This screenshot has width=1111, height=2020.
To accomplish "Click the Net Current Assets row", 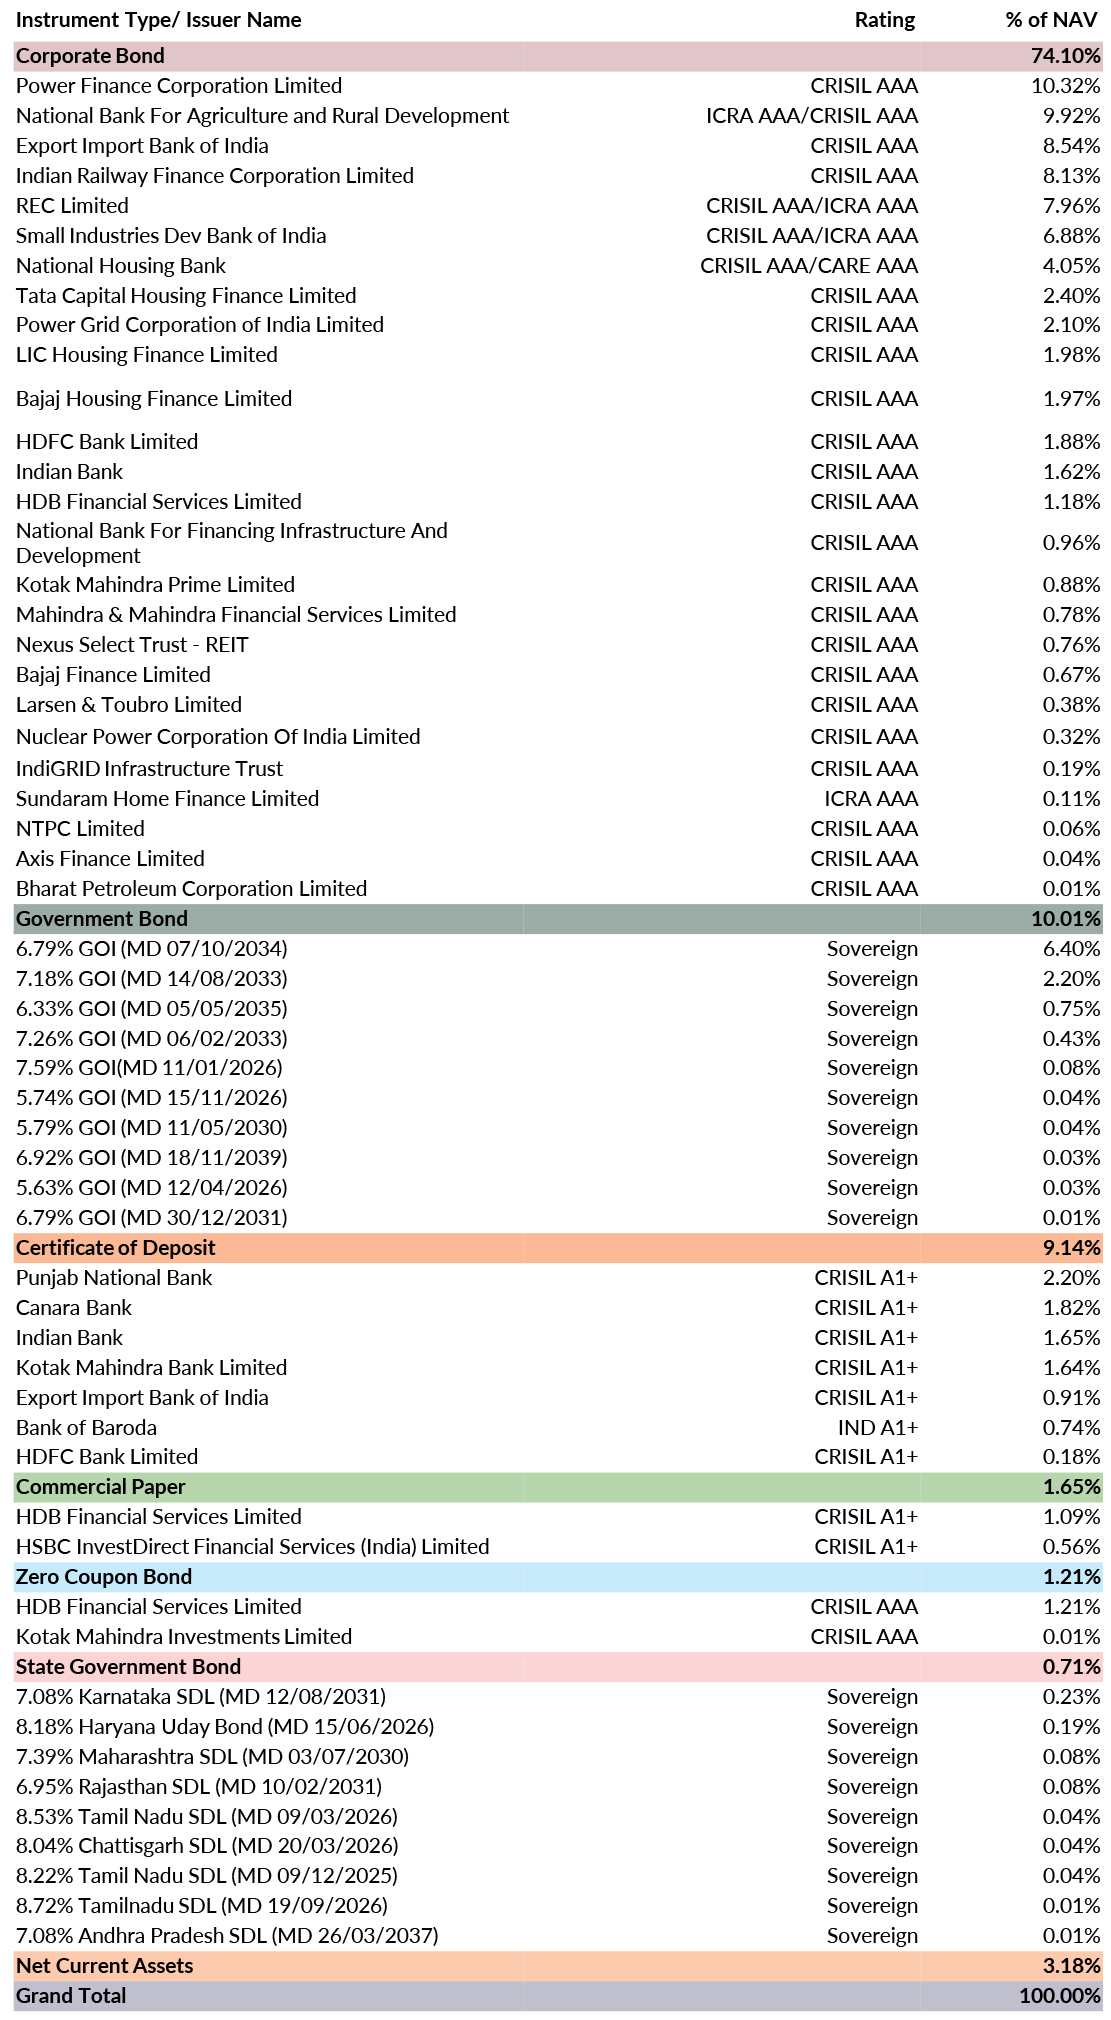I will click(x=558, y=1965).
